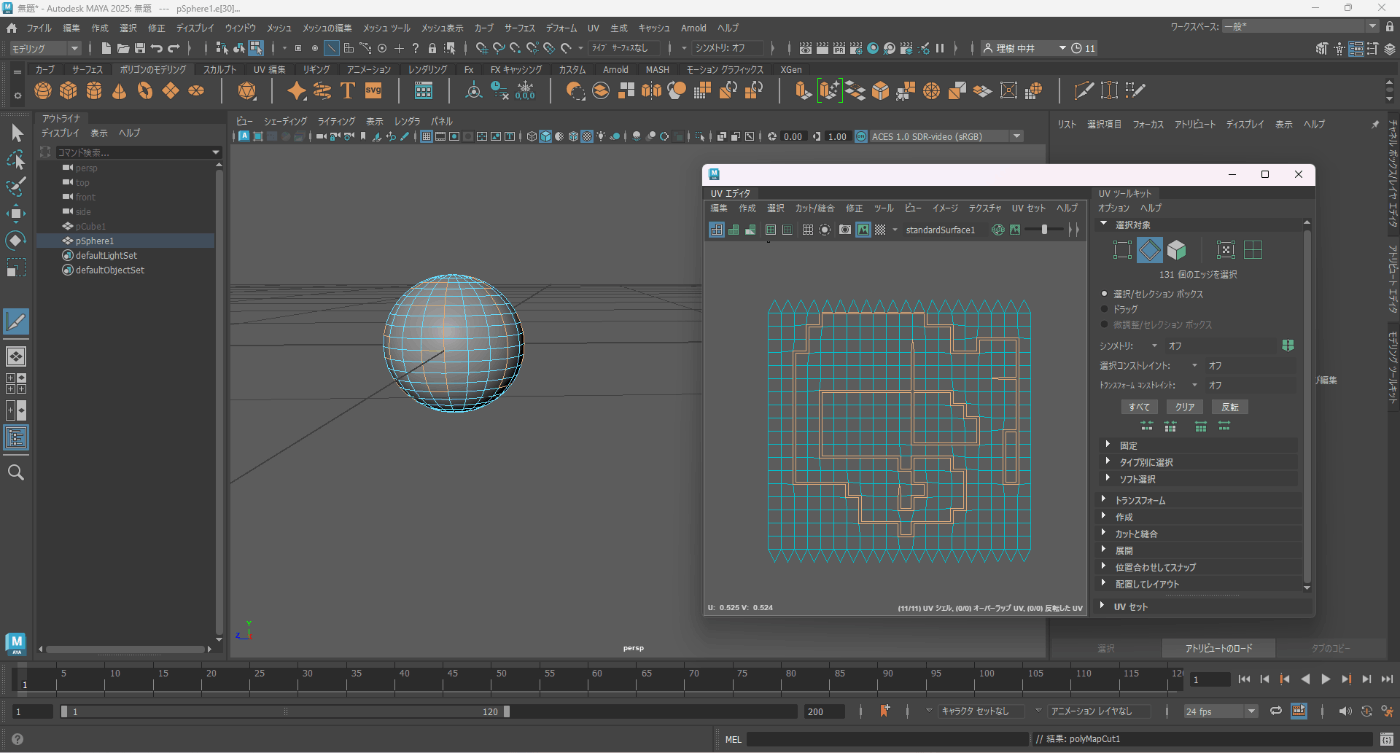Viewport: 1400px width, 753px height.
Task: Select the Rotate tool in toolbox
Action: coord(16,240)
